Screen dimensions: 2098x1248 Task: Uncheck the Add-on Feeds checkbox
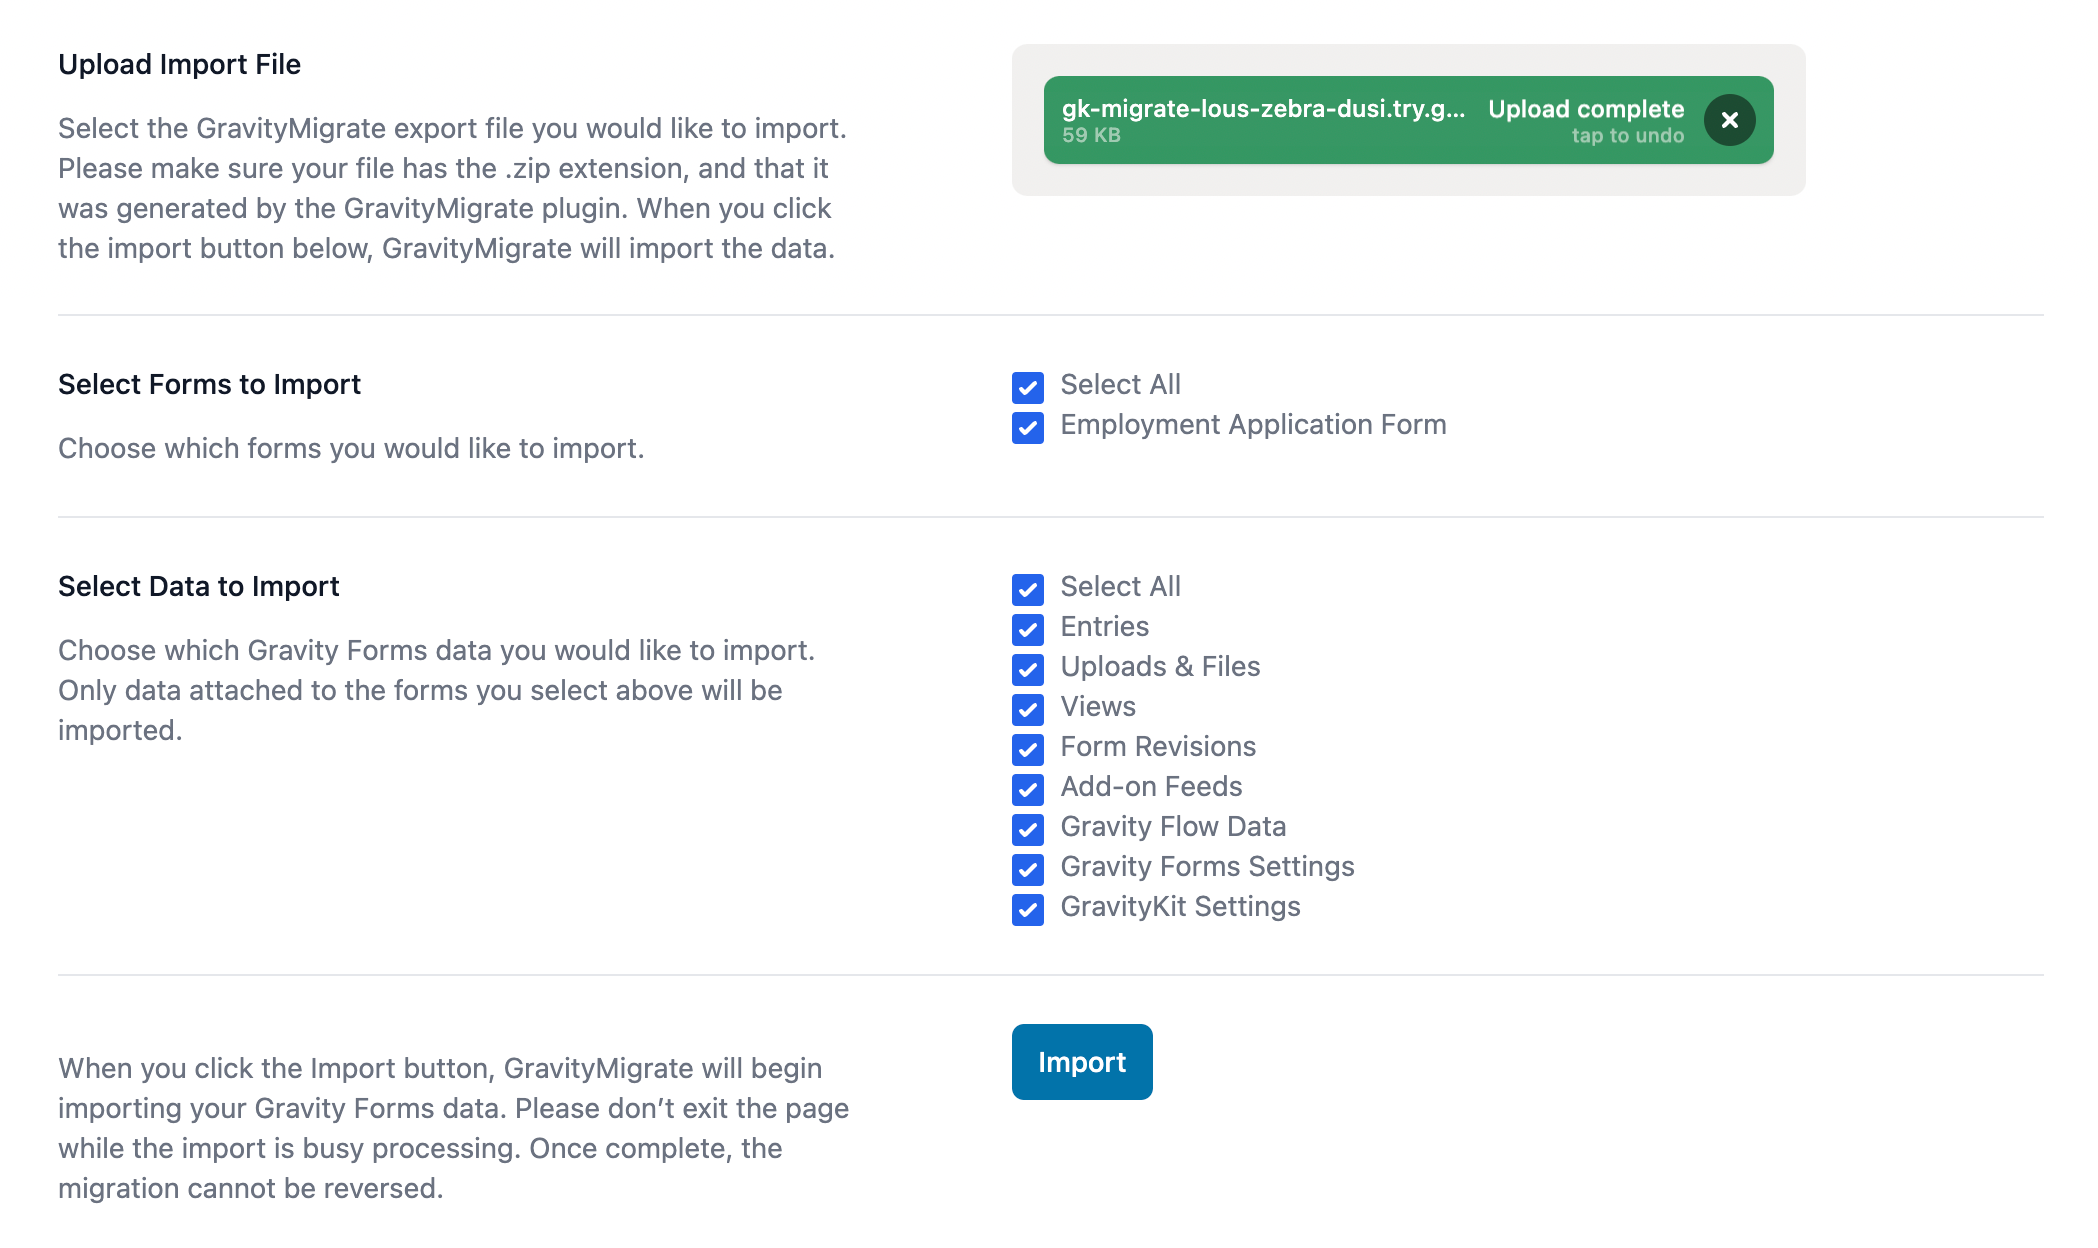[1026, 789]
